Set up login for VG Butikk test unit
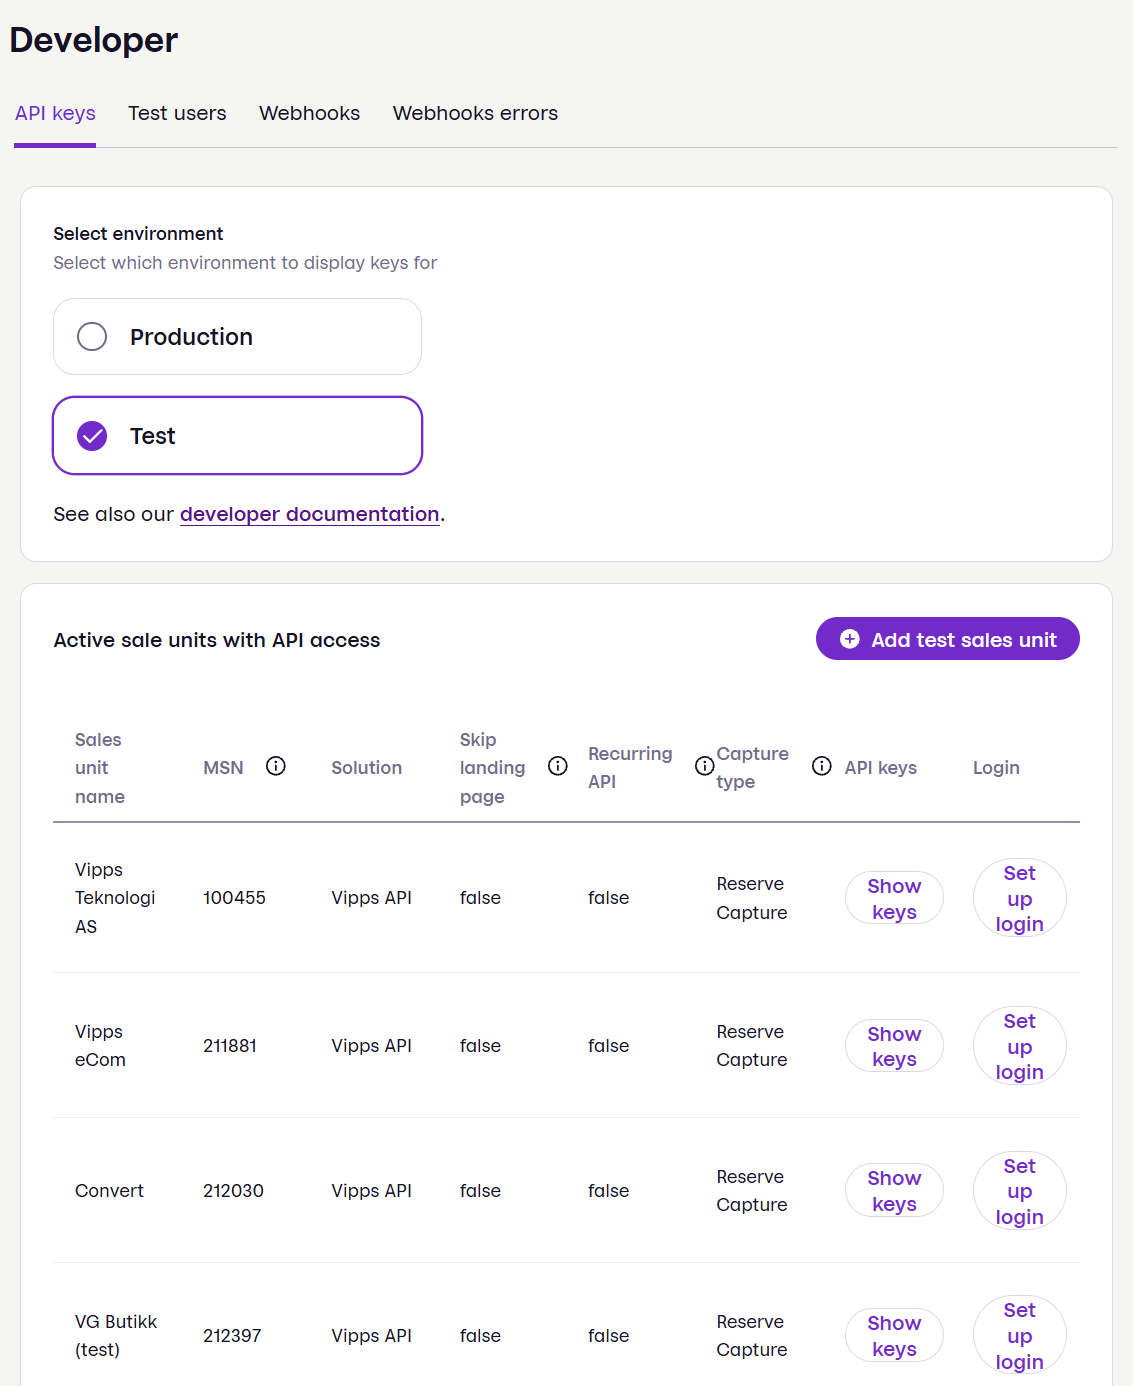Screen dimensions: 1133x1386 [x=1019, y=1335]
